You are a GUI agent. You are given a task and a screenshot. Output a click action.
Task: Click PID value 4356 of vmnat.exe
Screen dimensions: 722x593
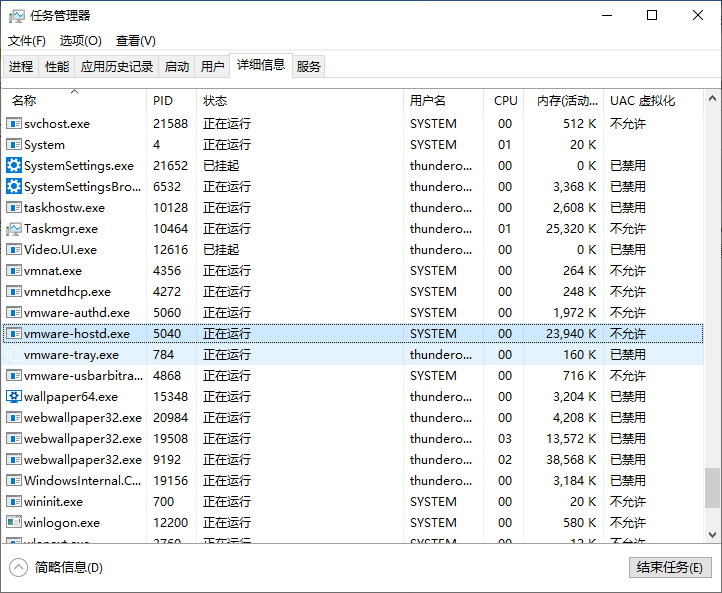coord(167,270)
